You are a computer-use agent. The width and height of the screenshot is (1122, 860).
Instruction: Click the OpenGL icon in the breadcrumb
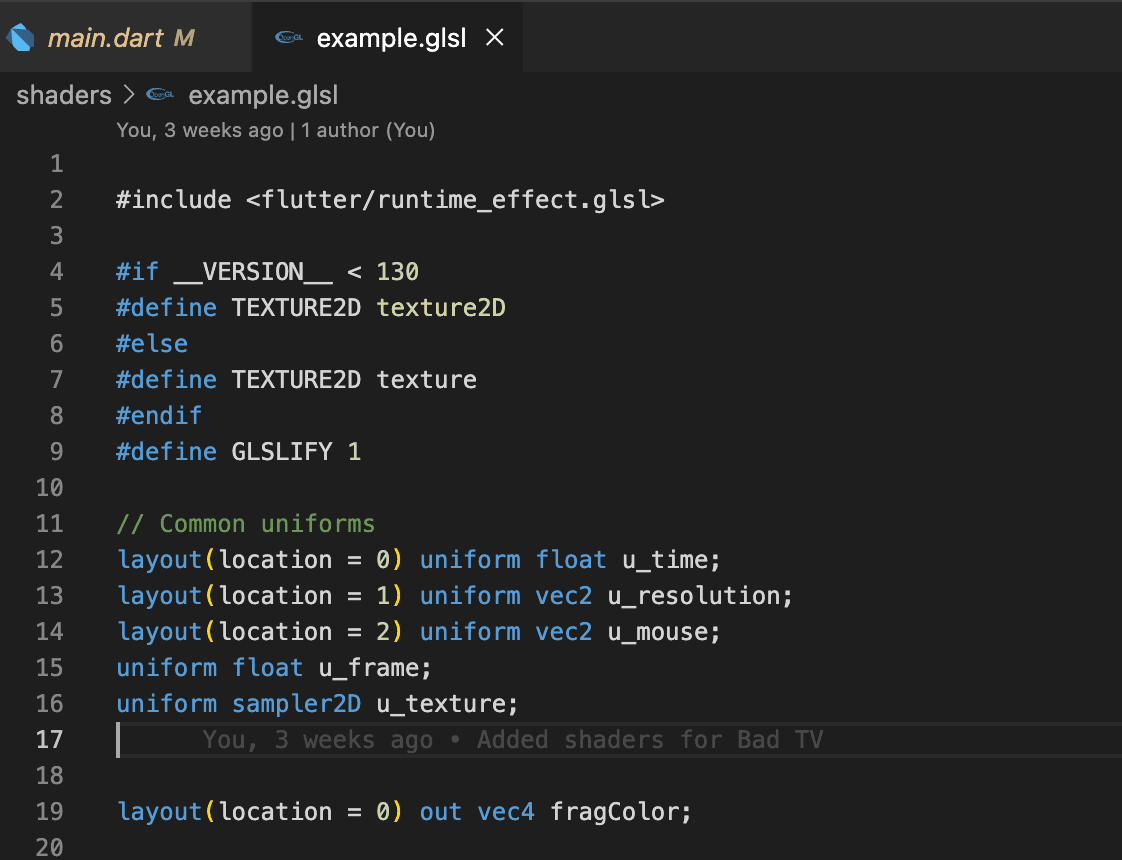(160, 94)
